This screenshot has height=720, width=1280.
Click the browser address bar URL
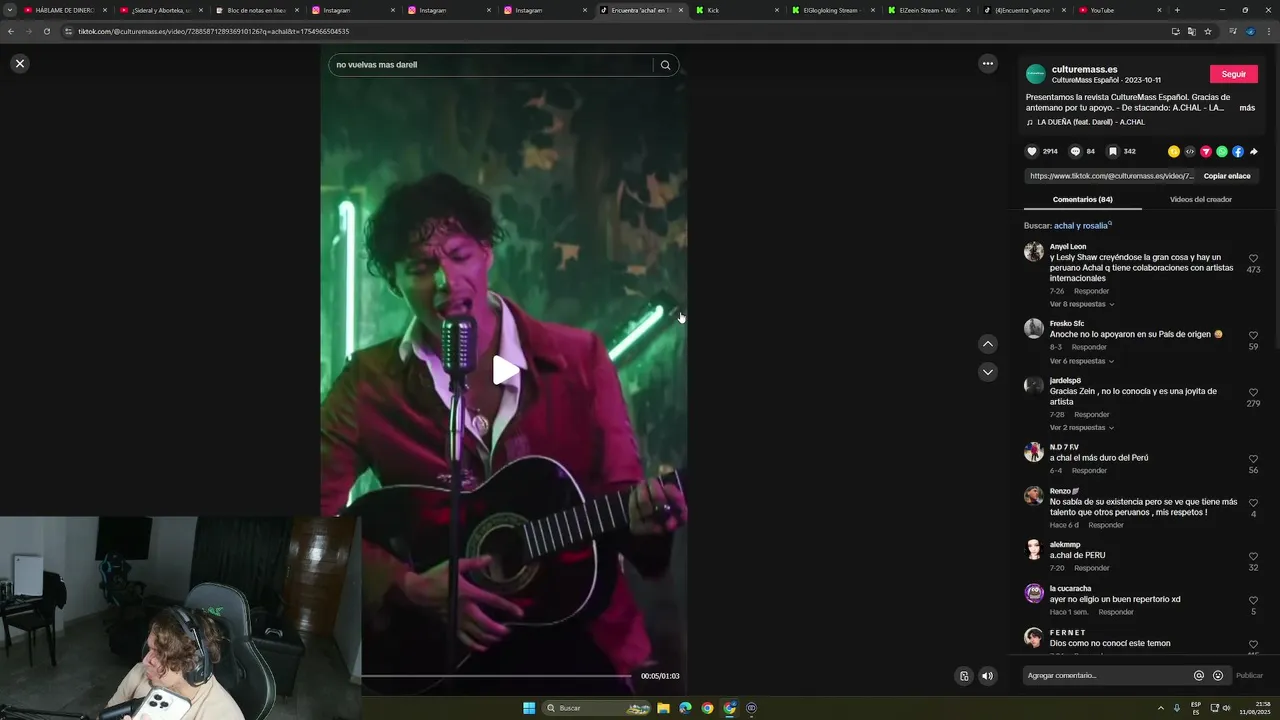(213, 31)
